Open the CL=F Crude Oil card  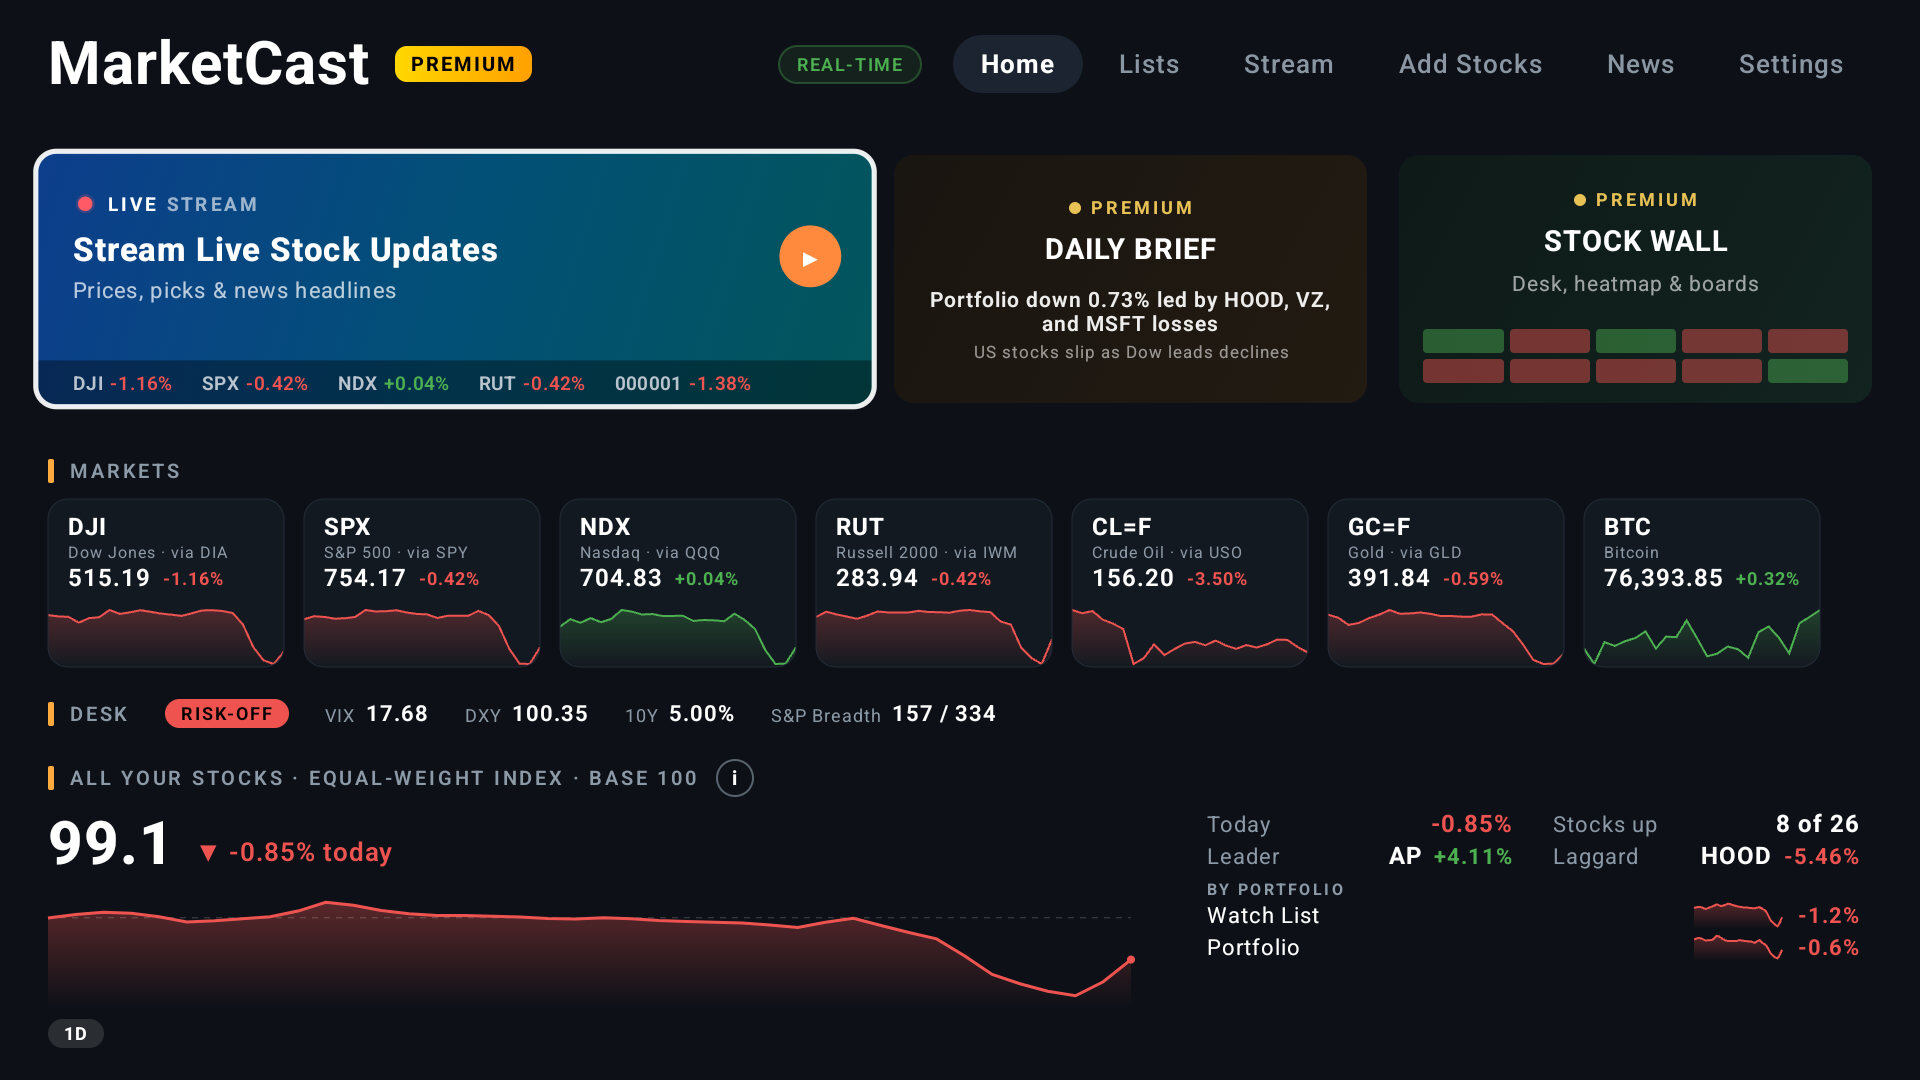coord(1190,583)
